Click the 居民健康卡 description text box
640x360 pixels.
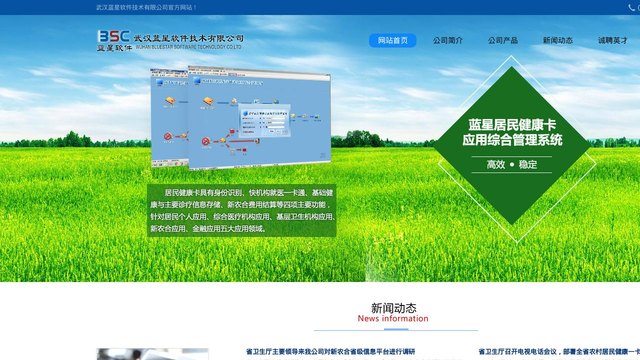[x=242, y=210]
